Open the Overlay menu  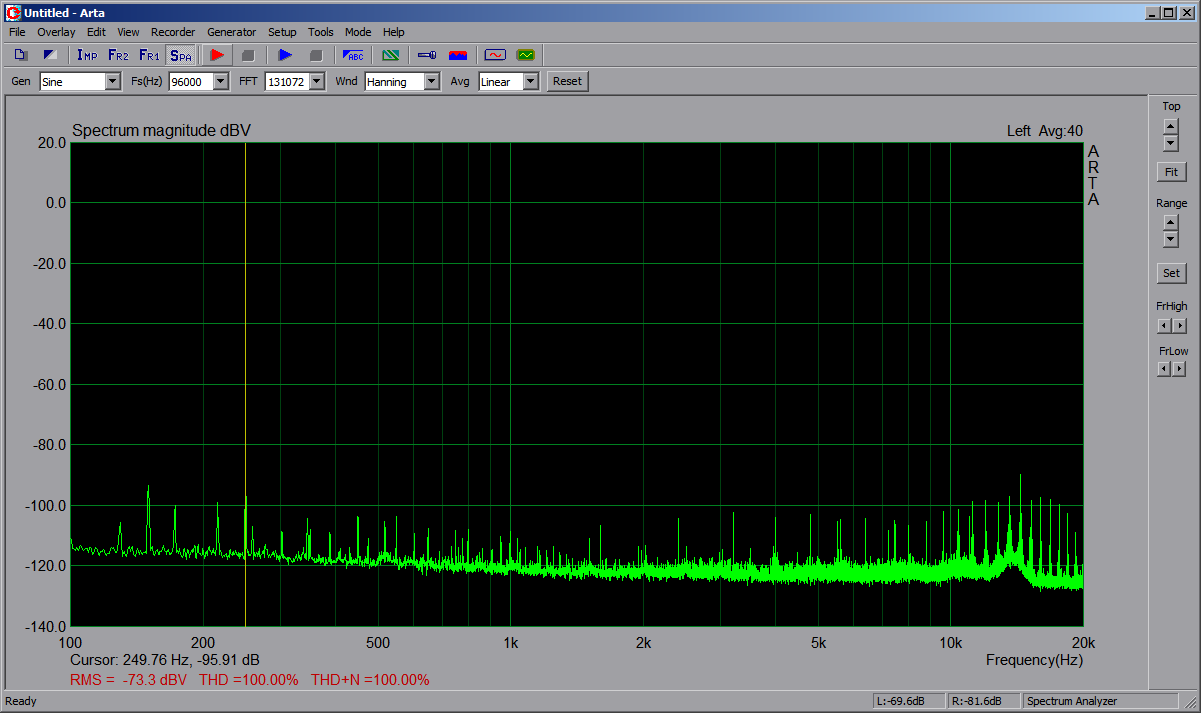pos(56,32)
